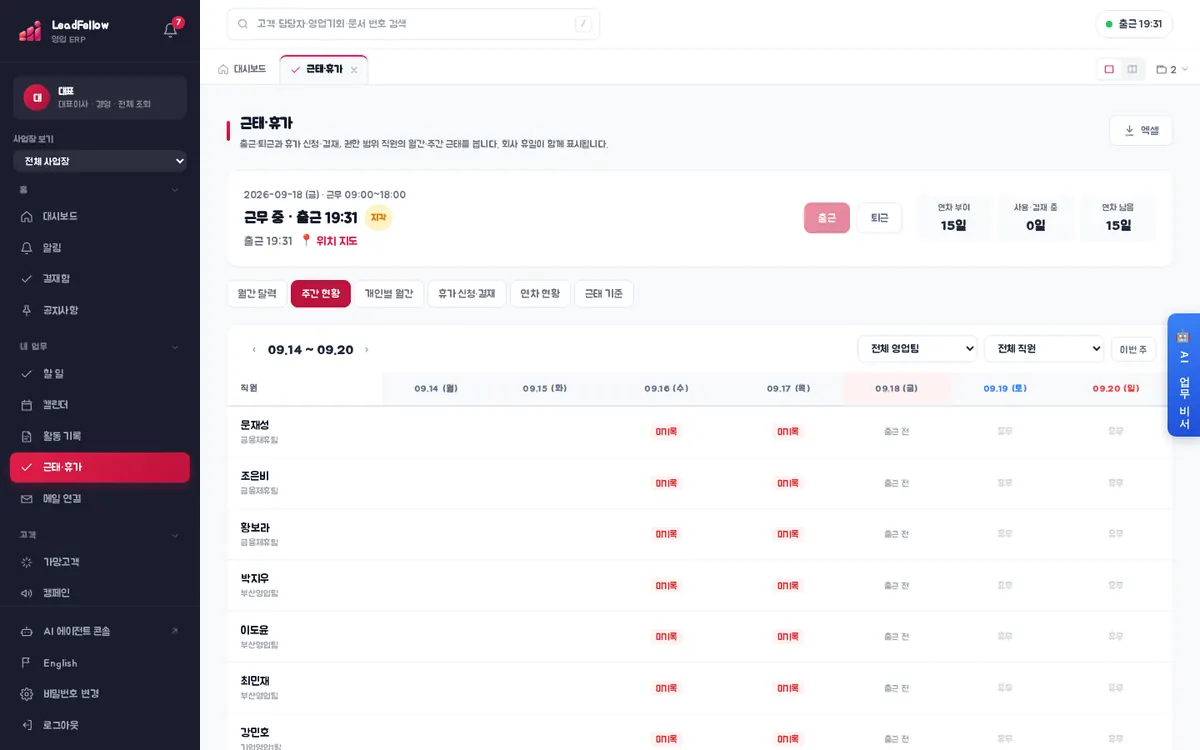Screen dimensions: 1200x750
Task: Click the English language flag icon
Action: [x=27, y=663]
